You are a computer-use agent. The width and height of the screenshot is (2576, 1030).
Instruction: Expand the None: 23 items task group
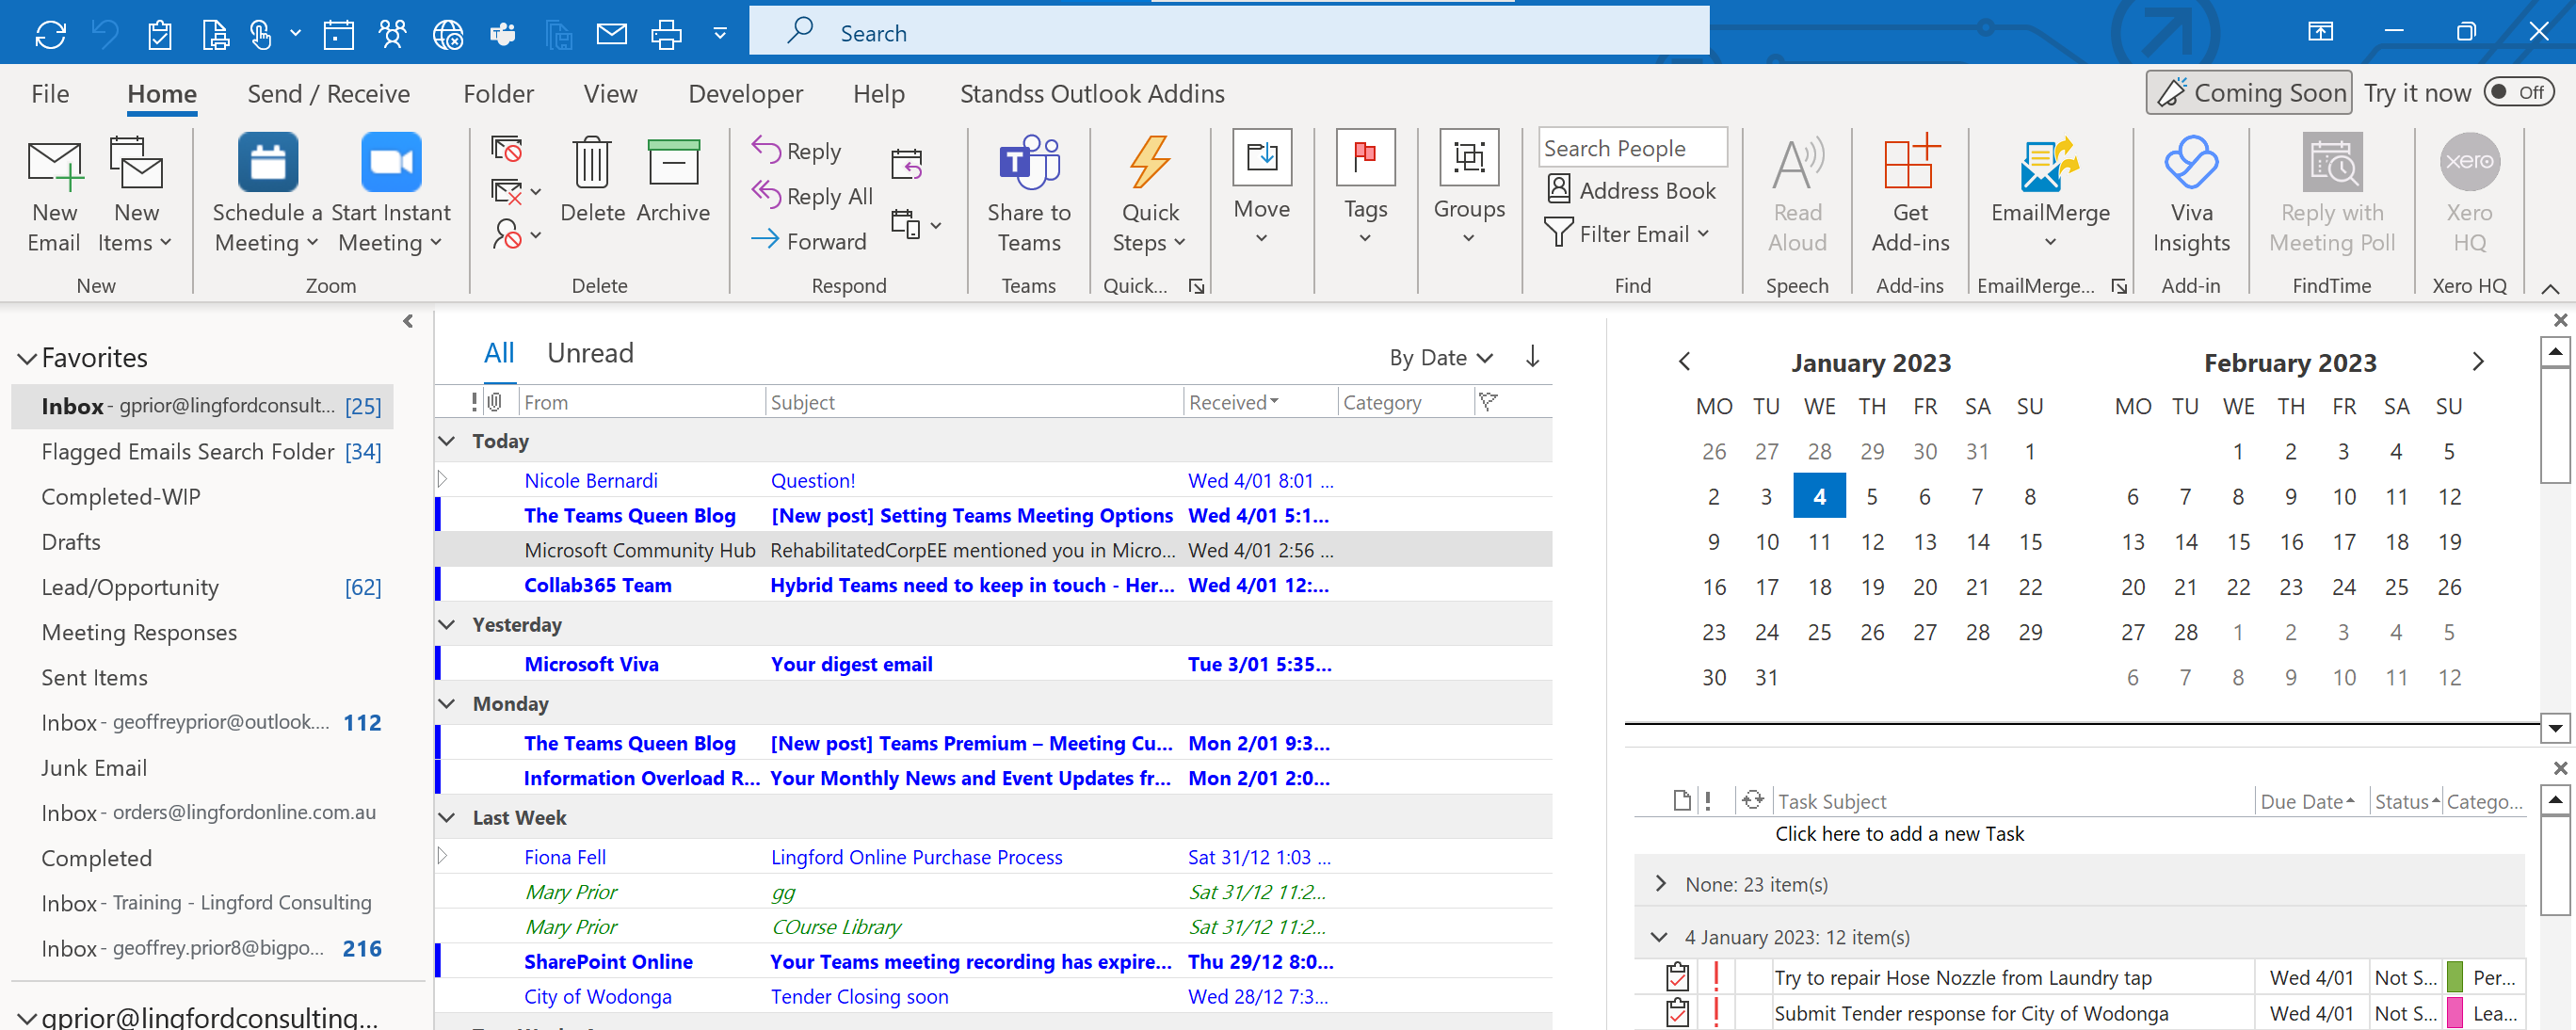click(1661, 884)
